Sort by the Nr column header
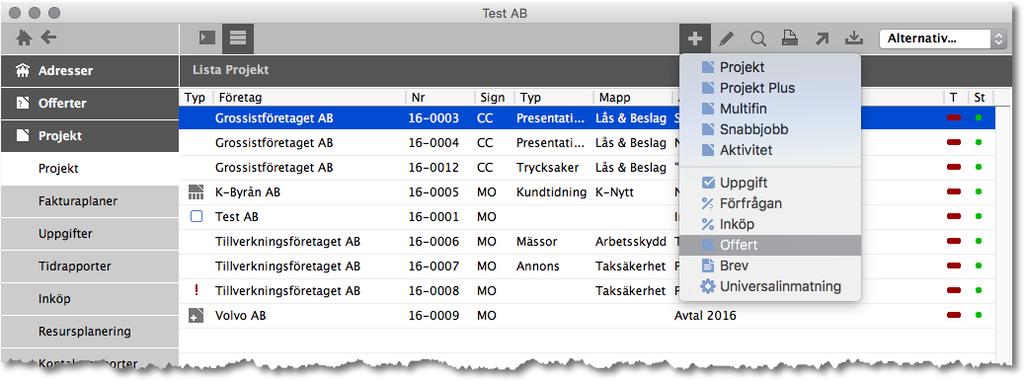The image size is (1024, 381). [440, 97]
